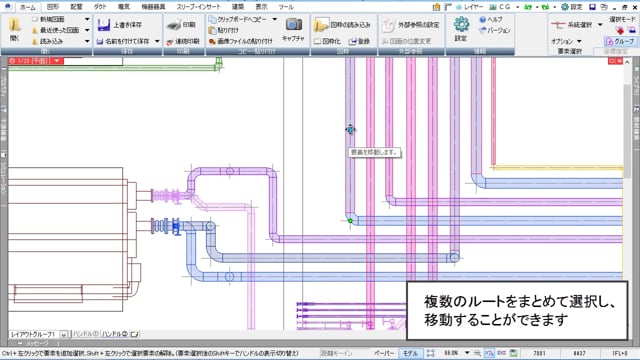Click the print (印刷) printer icon

tap(174, 25)
